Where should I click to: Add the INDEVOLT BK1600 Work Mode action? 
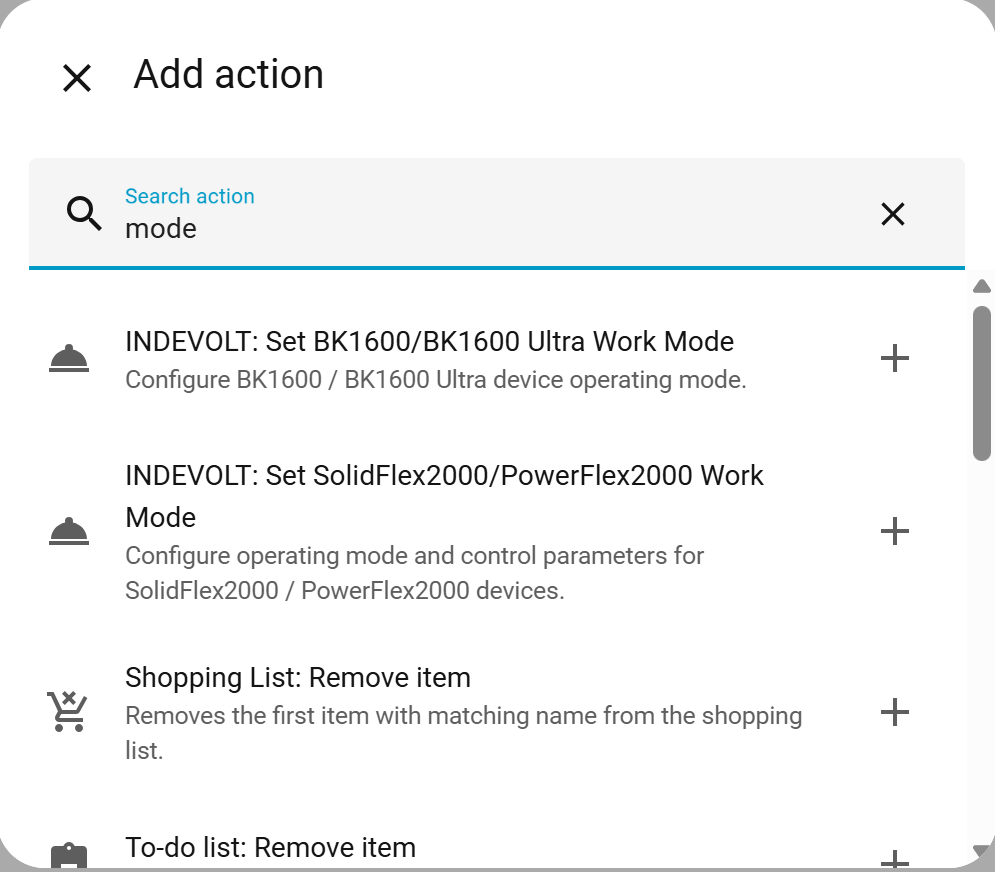tap(894, 358)
